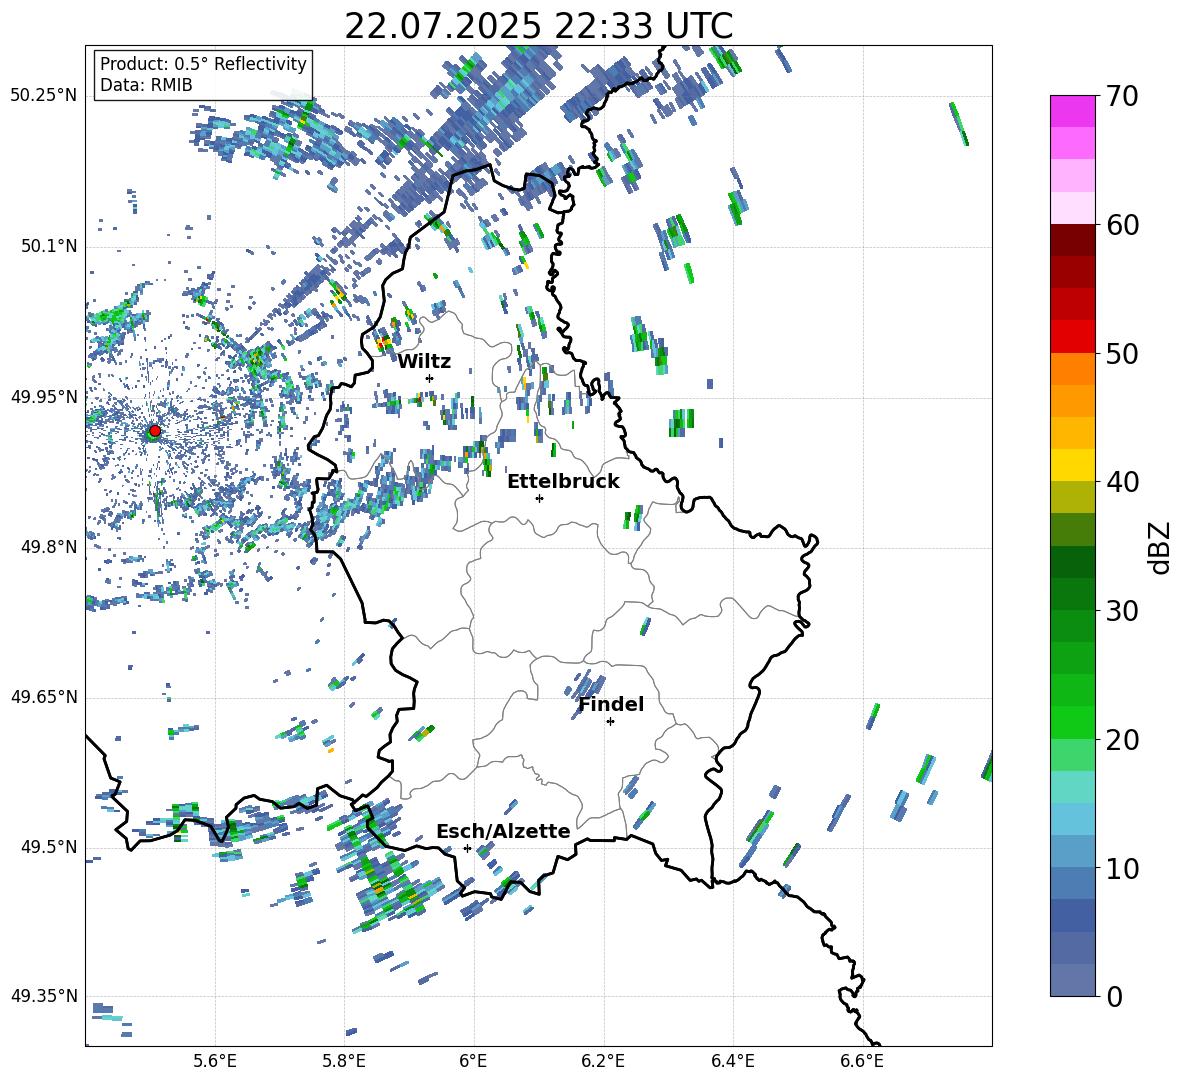Click the 20 colorbar tick label
Screen dimensions: 1184x1081
coord(1122,740)
